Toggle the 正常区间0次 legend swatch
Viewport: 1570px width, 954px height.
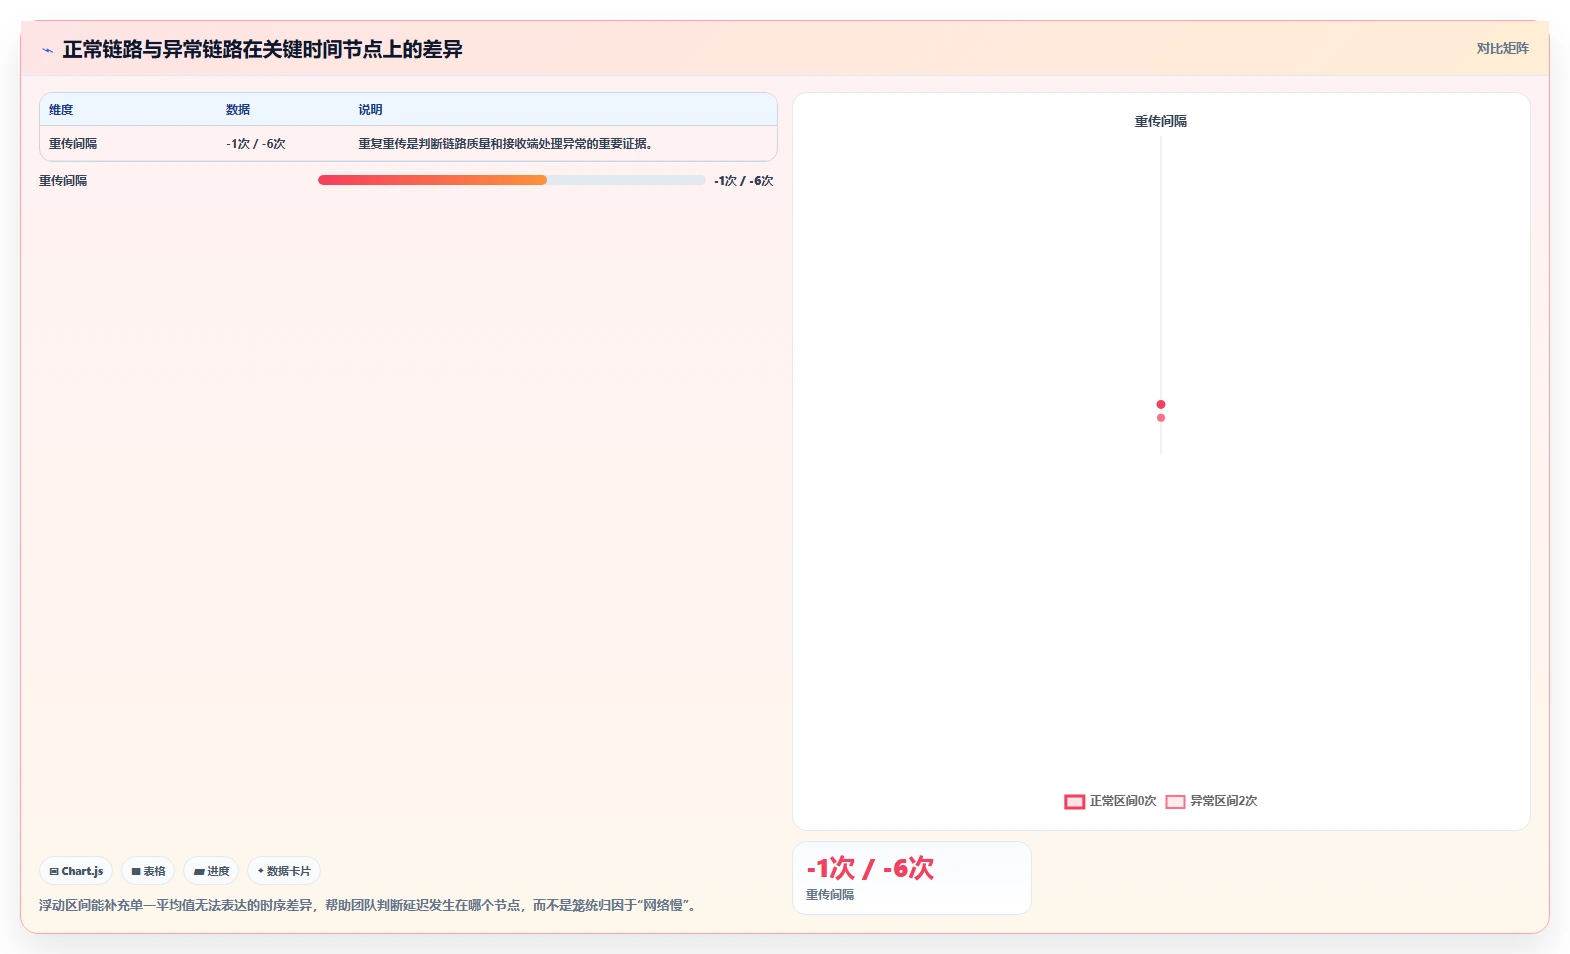(x=1075, y=801)
